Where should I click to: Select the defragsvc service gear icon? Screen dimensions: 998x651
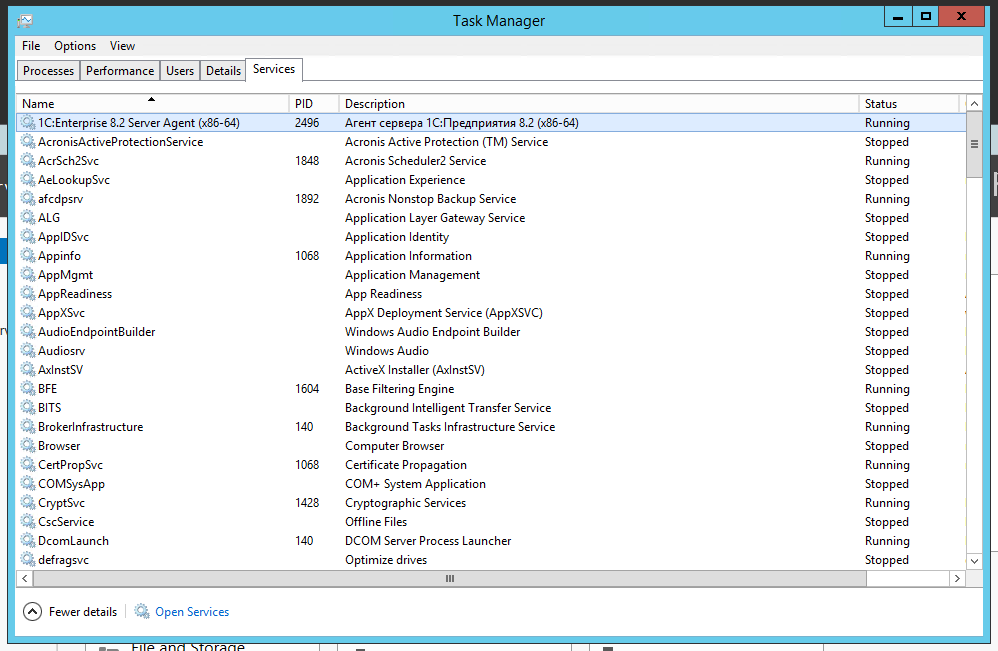(x=27, y=559)
